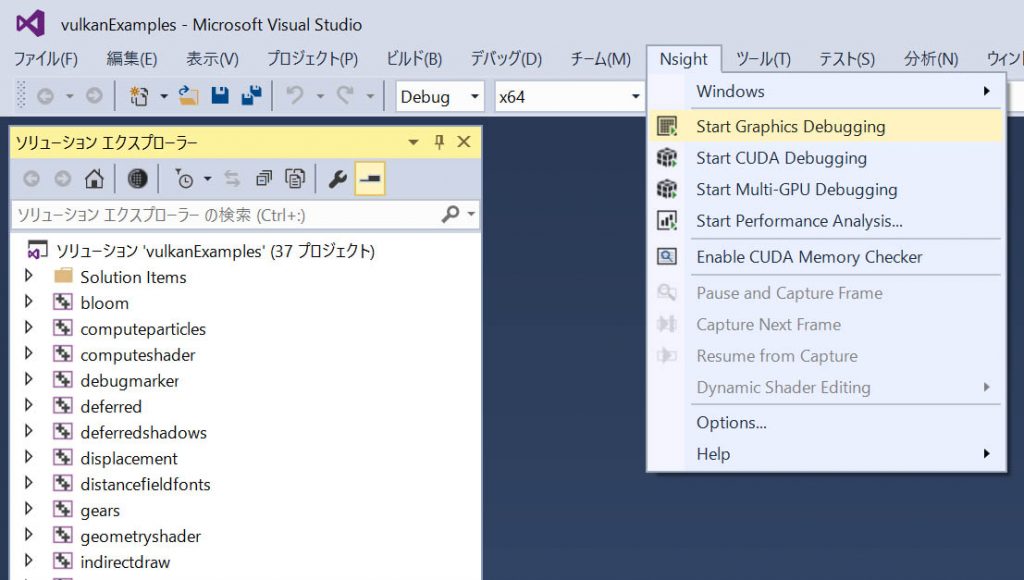Open Help submenu in Nsight menu
This screenshot has height=580, width=1024.
click(826, 454)
